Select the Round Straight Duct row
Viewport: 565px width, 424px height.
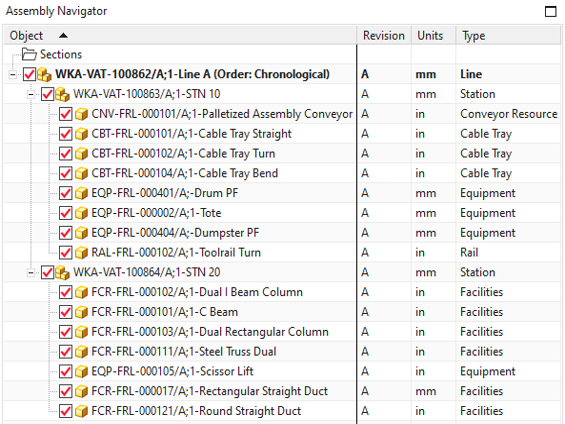click(x=282, y=411)
